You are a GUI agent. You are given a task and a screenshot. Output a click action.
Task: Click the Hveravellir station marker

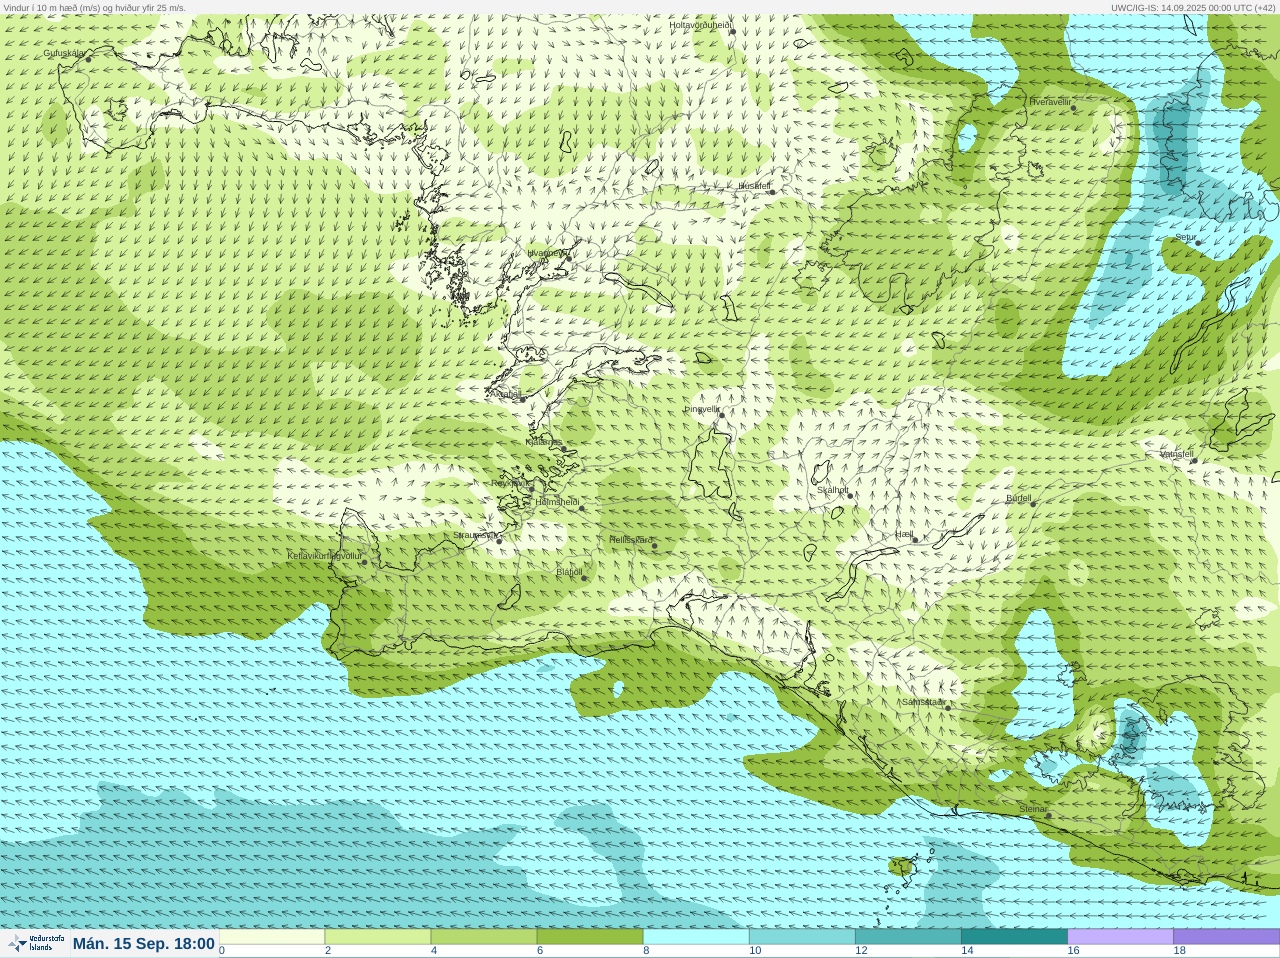pyautogui.click(x=1075, y=108)
